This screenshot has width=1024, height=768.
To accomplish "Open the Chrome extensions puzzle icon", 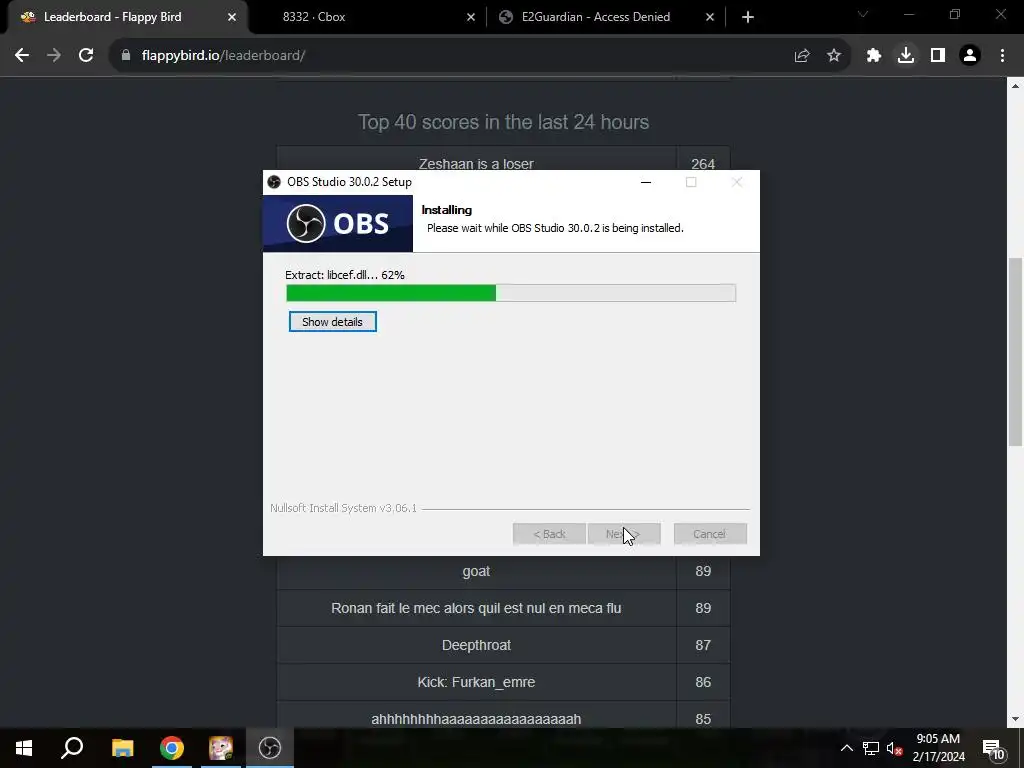I will coord(874,56).
